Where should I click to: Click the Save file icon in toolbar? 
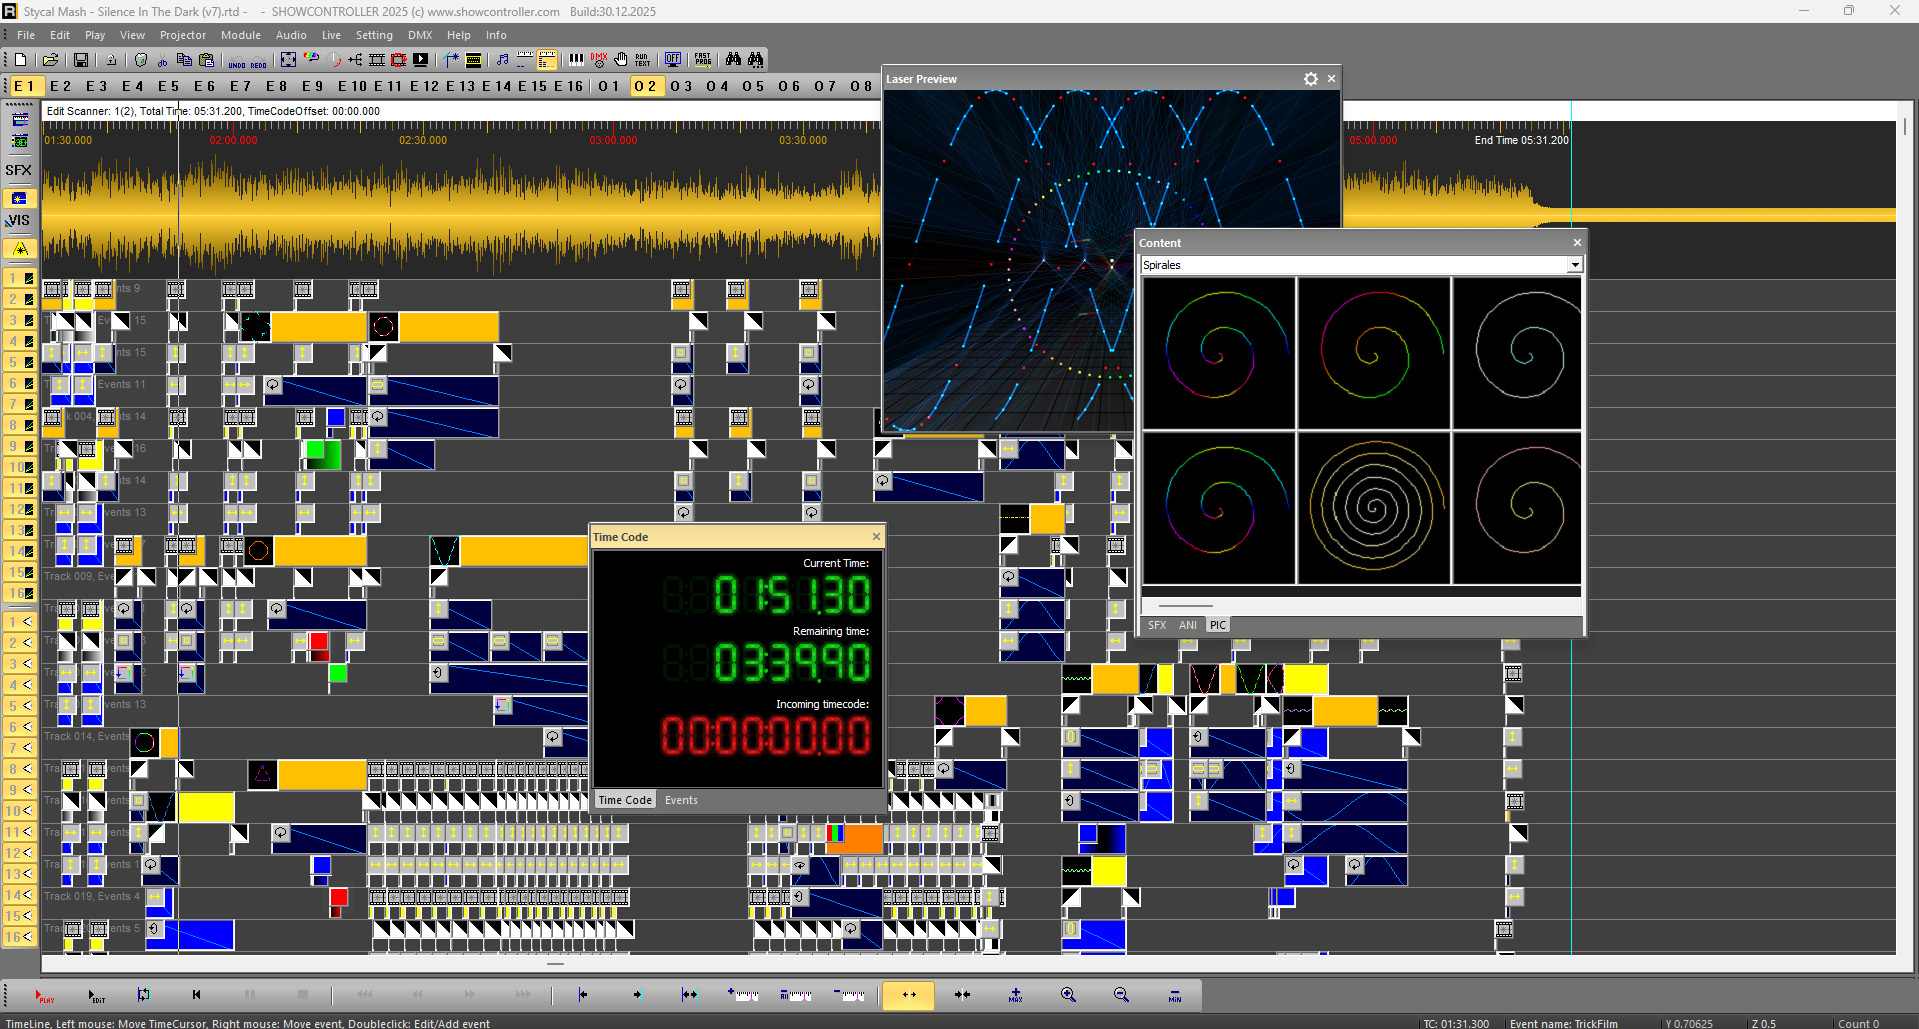[81, 60]
